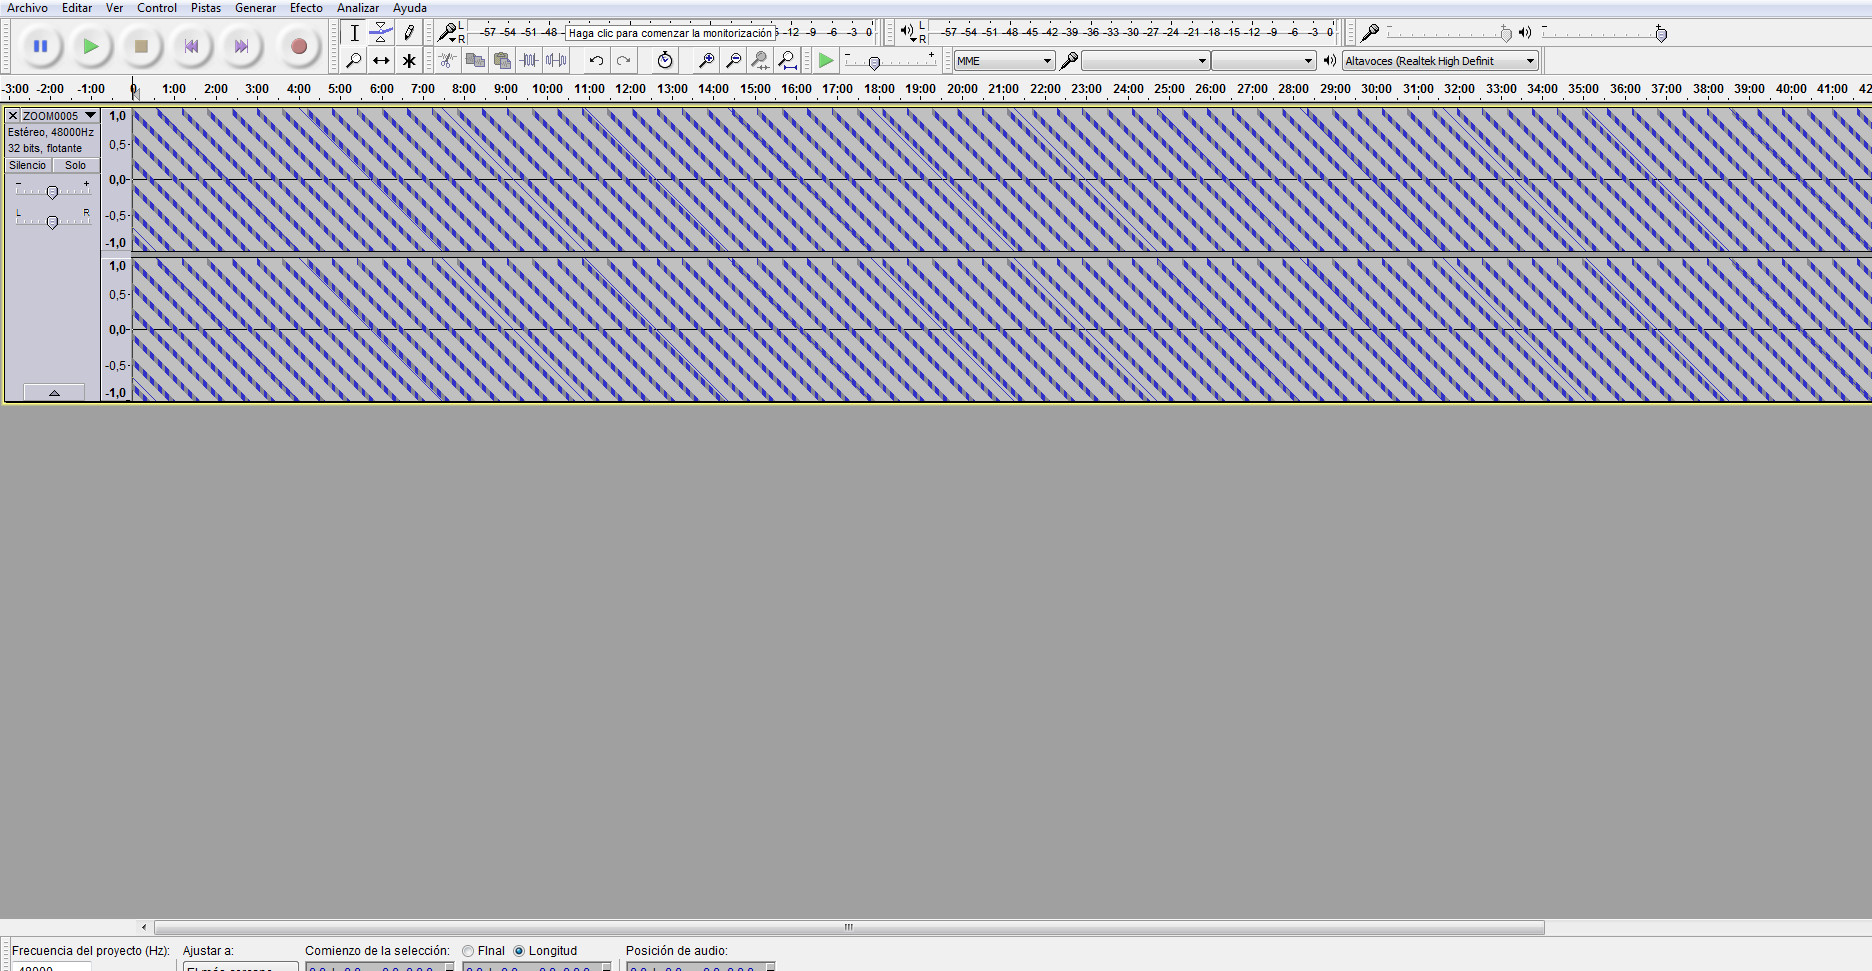The height and width of the screenshot is (971, 1872).
Task: Open the Analizar menu
Action: click(357, 8)
